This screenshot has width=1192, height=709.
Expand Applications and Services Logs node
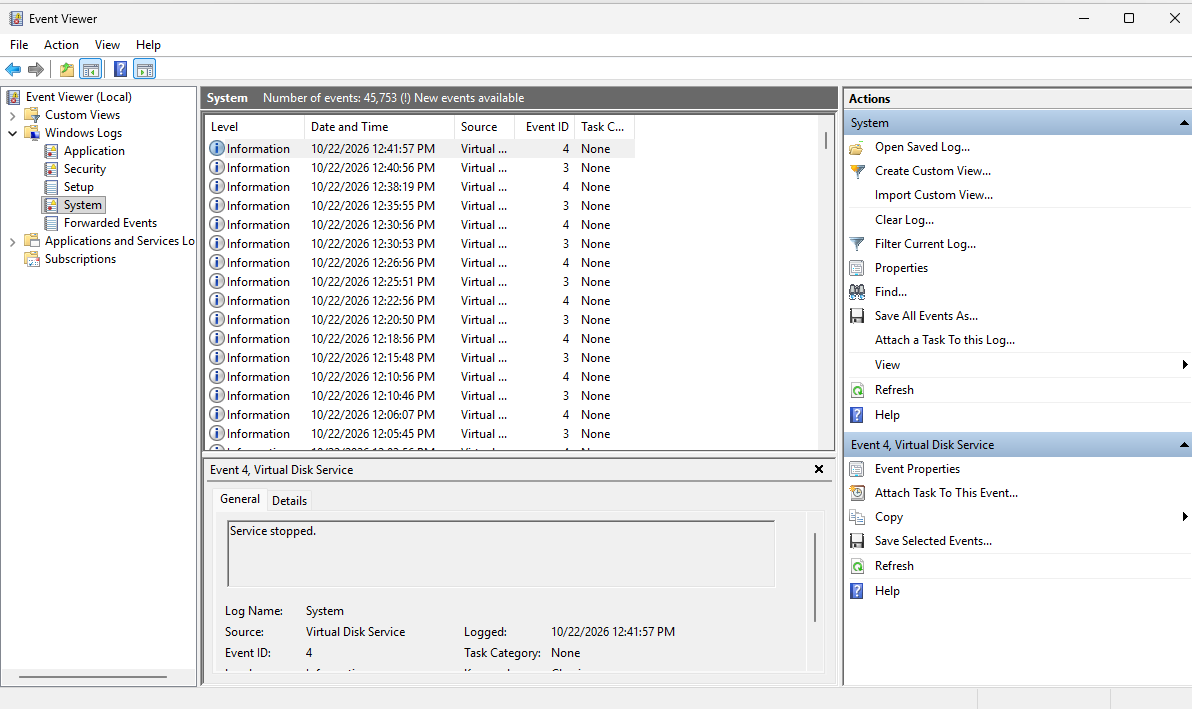12,242
